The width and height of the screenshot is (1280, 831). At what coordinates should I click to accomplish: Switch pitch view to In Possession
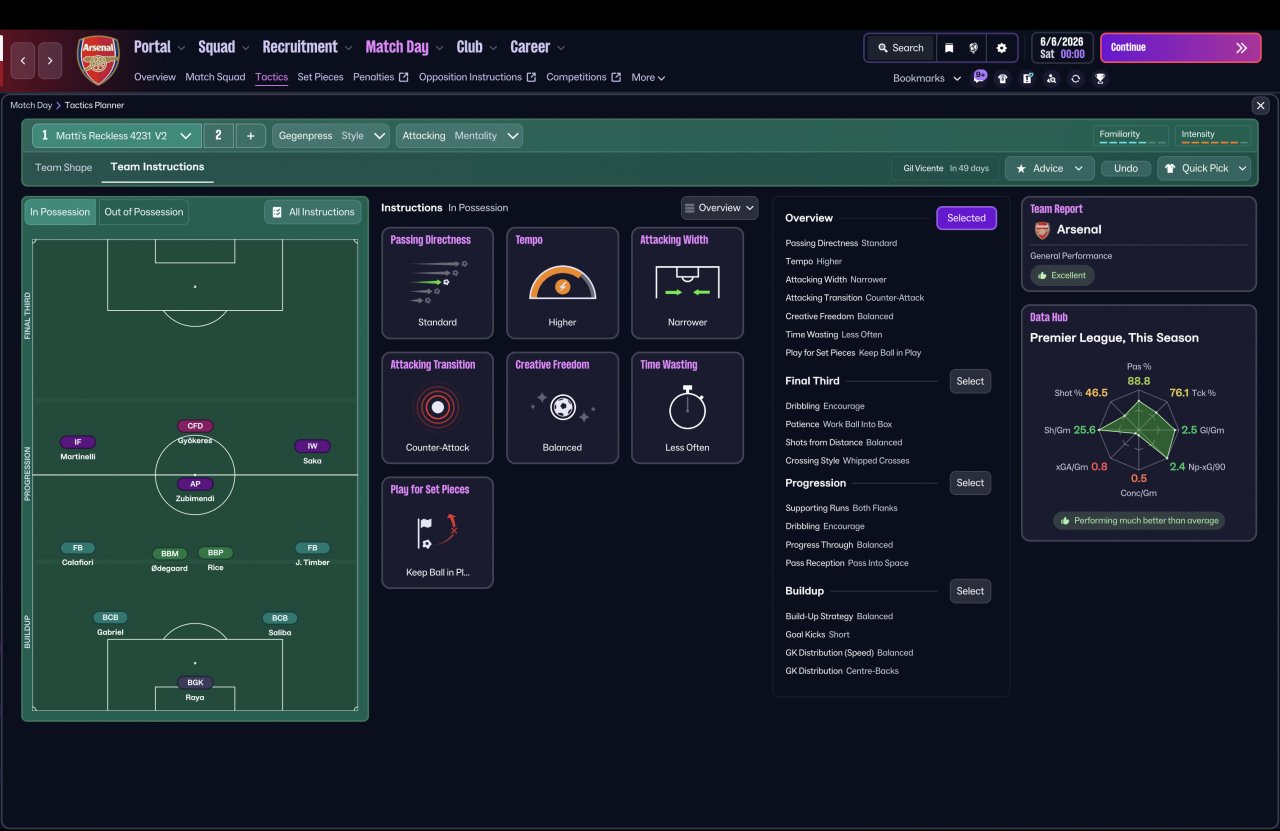[x=60, y=212]
